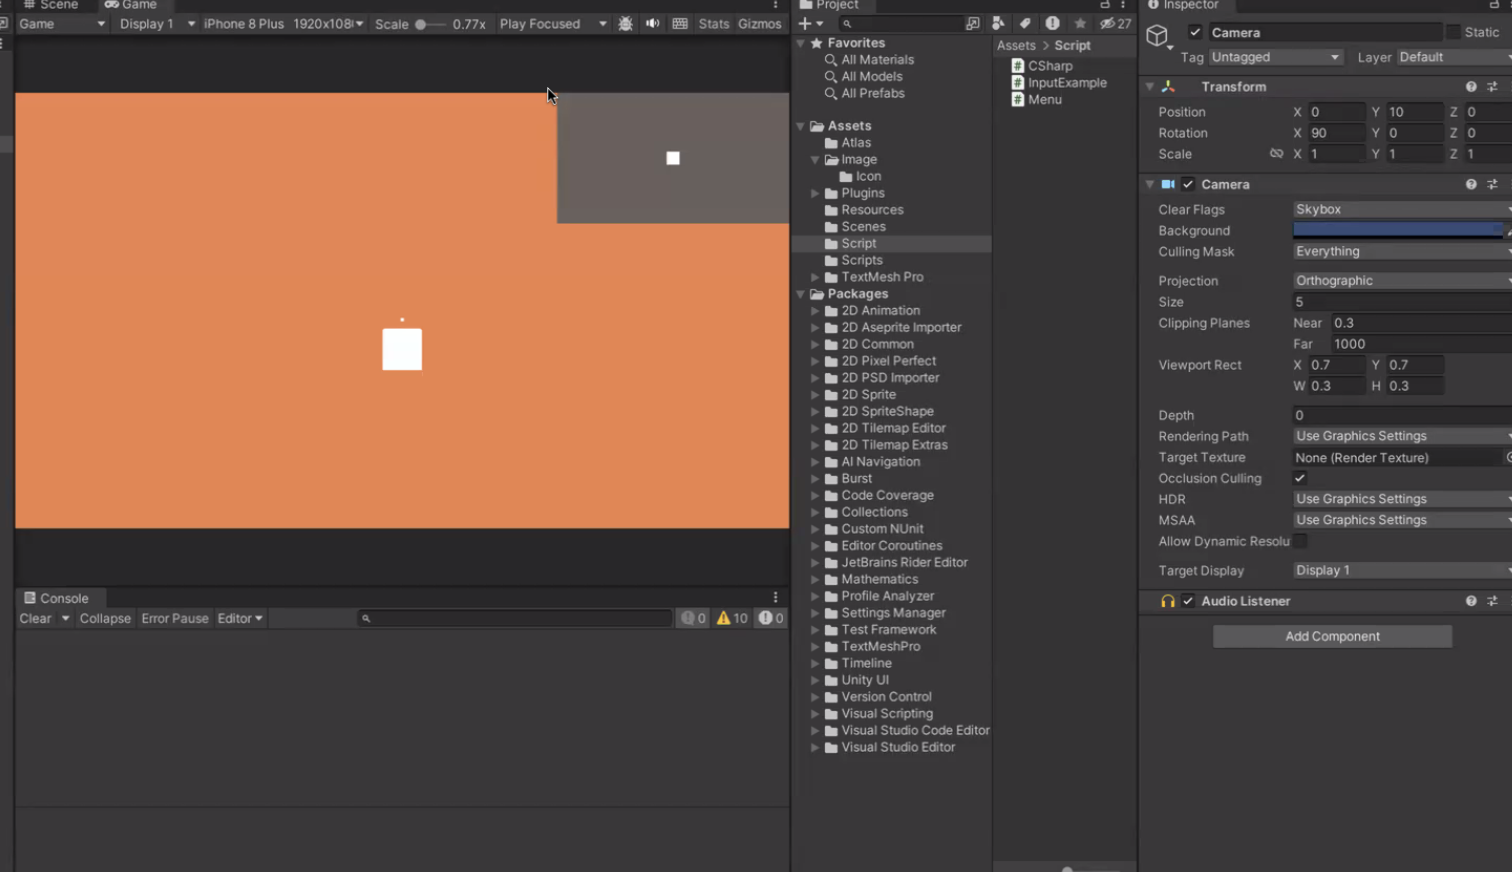Enable Allow Dynamic Resolution checkbox
This screenshot has width=1512, height=872.
pos(1300,542)
